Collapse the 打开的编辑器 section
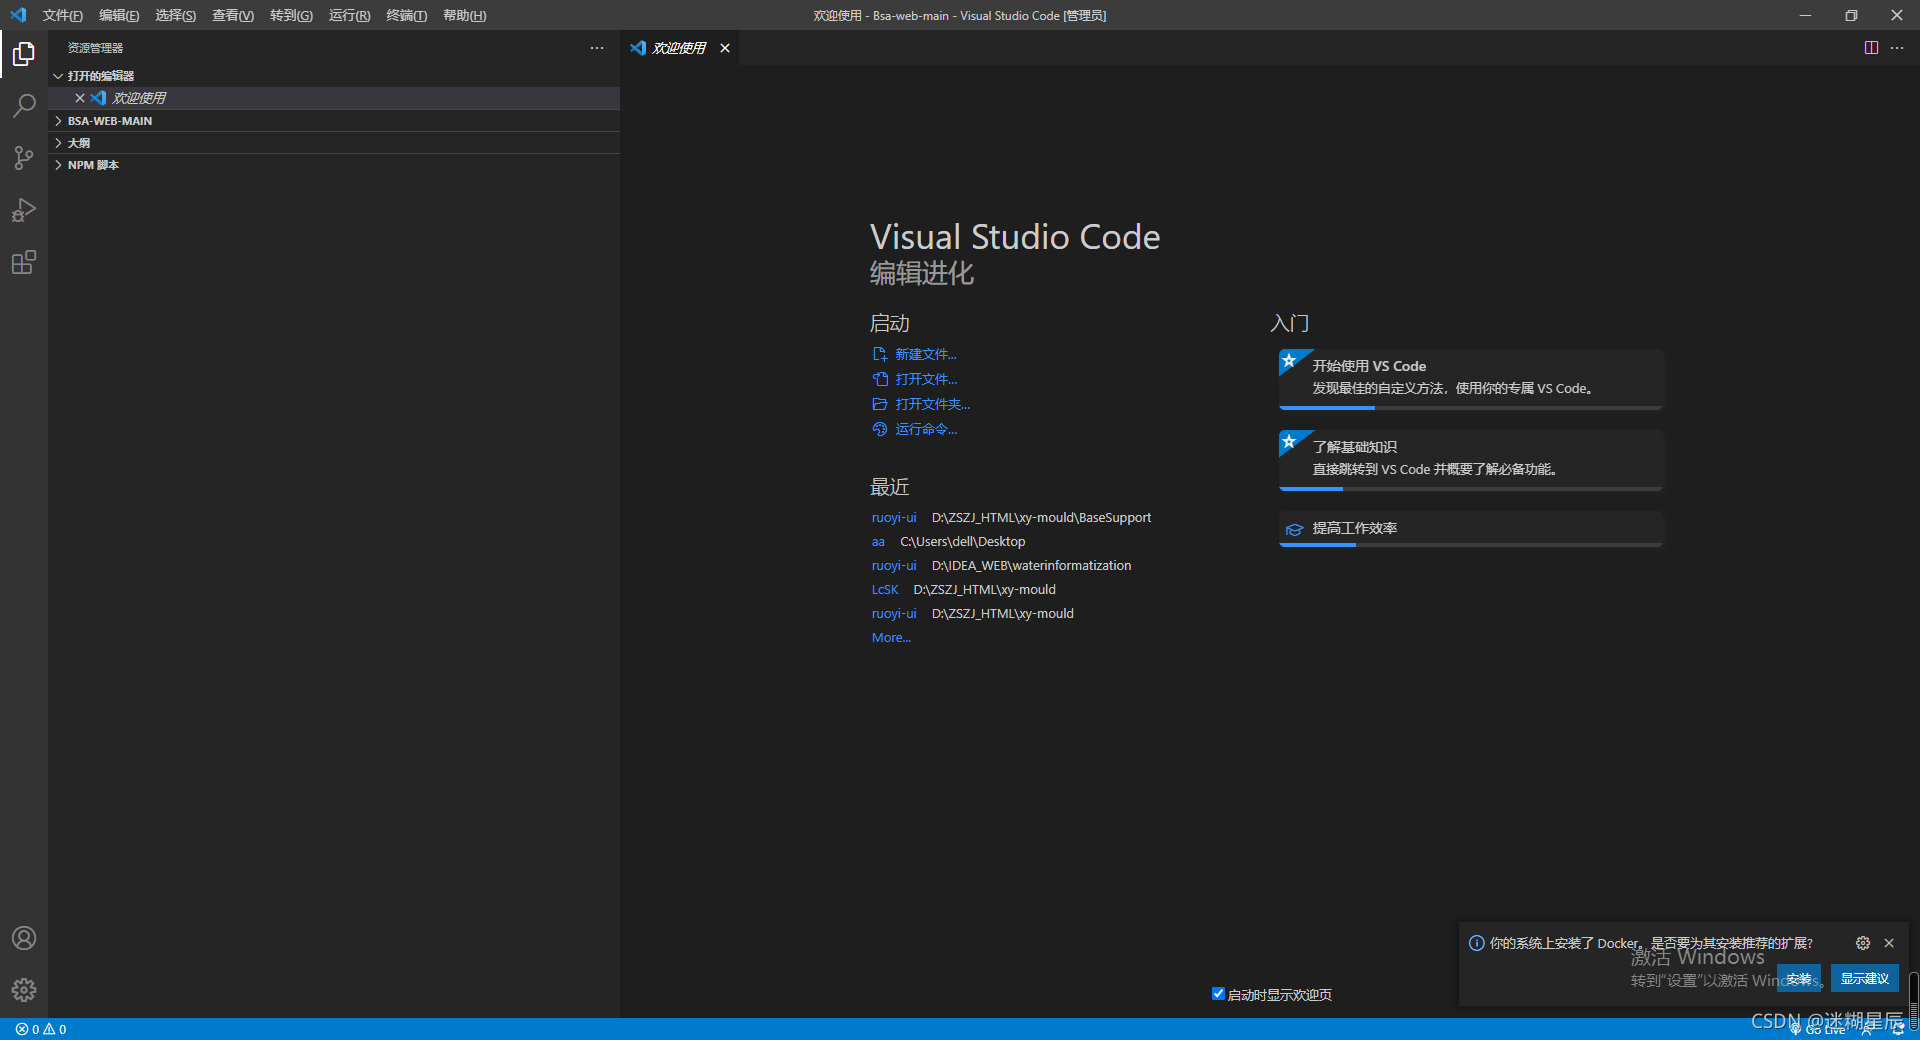Viewport: 1920px width, 1040px height. pyautogui.click(x=334, y=76)
